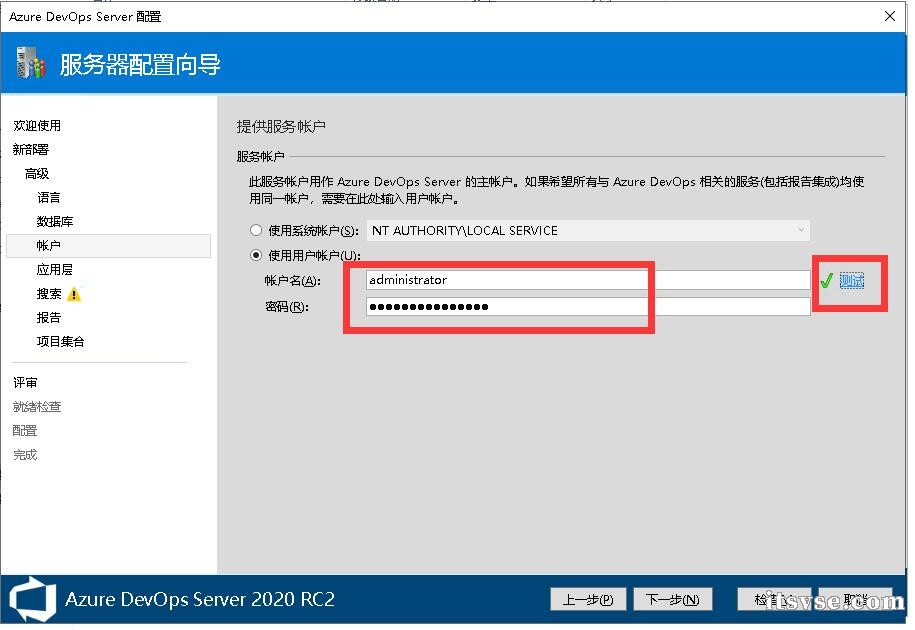Open the 数据库 step
Viewport: 915px width, 630px height.
(55, 221)
